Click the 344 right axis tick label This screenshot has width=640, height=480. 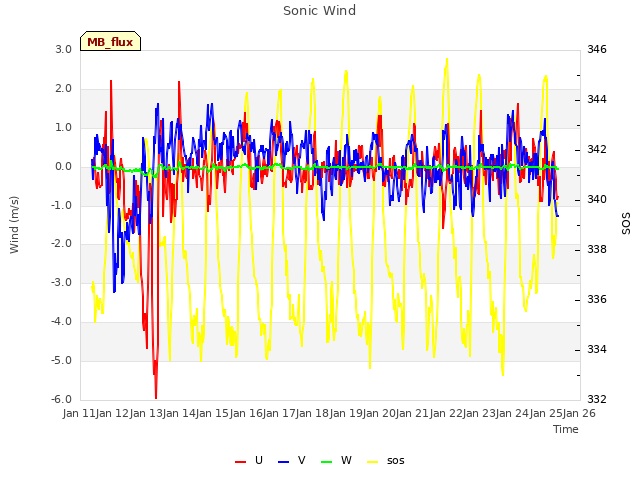tap(597, 100)
